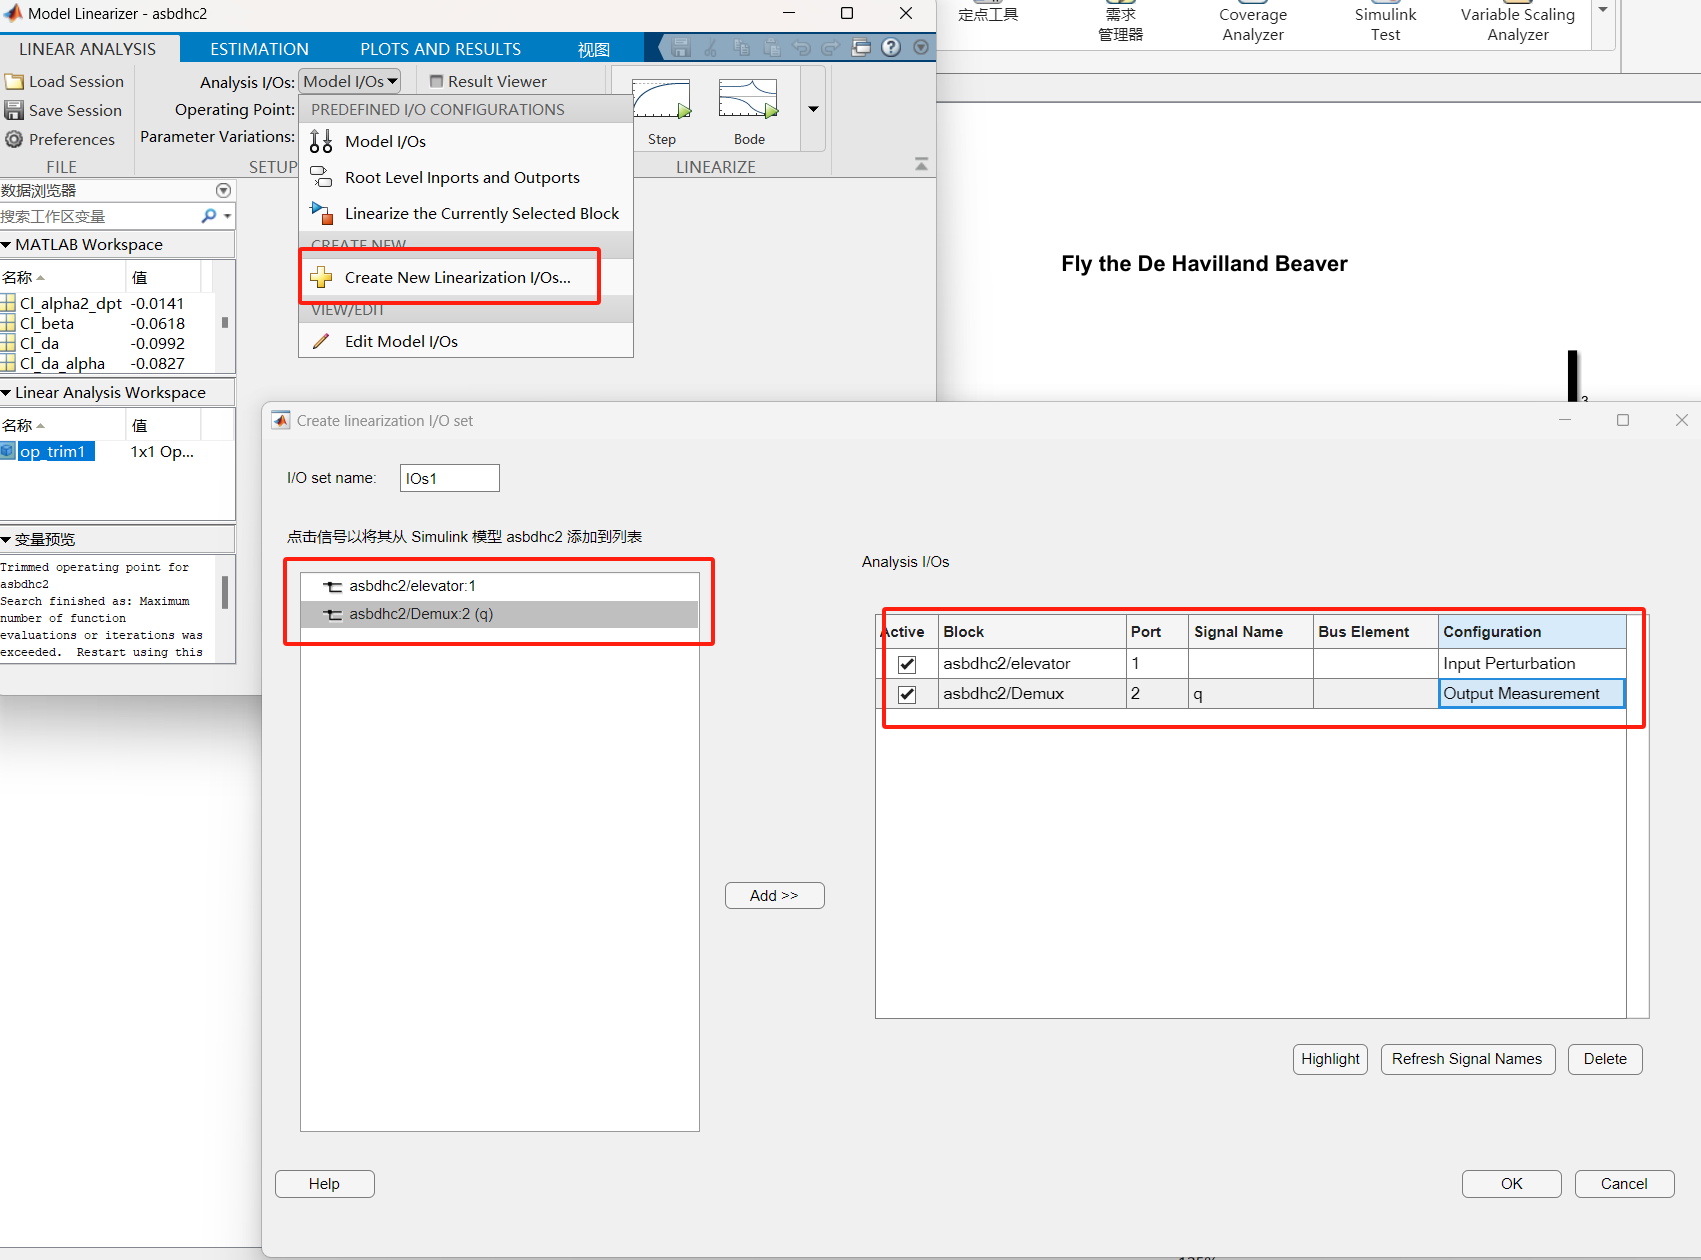The width and height of the screenshot is (1701, 1260).
Task: Click Linearize the Currently Selected Block icon
Action: [321, 213]
